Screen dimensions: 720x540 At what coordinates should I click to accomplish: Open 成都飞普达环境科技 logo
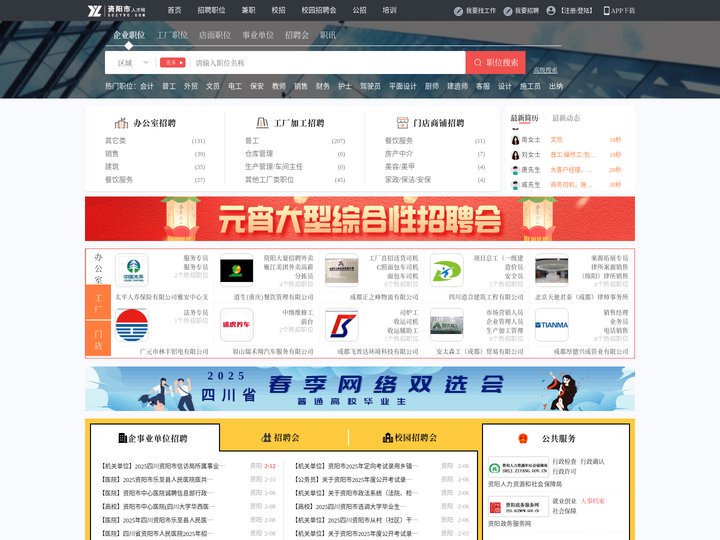342,325
